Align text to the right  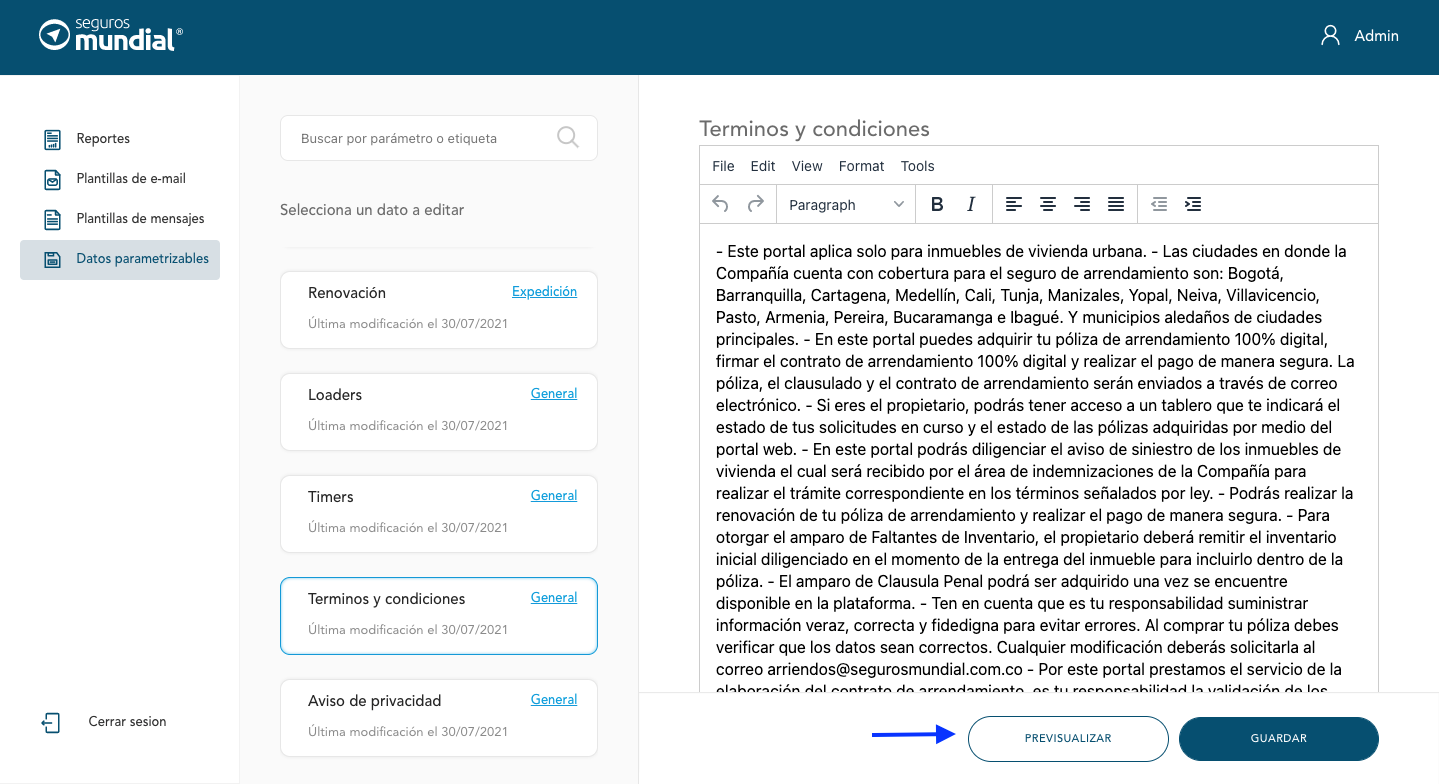(1082, 204)
